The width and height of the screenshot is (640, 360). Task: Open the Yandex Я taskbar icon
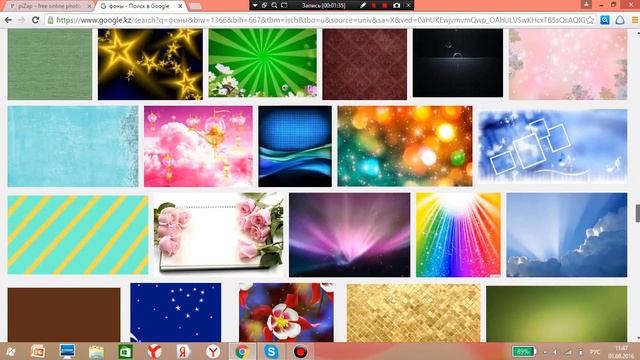(184, 351)
